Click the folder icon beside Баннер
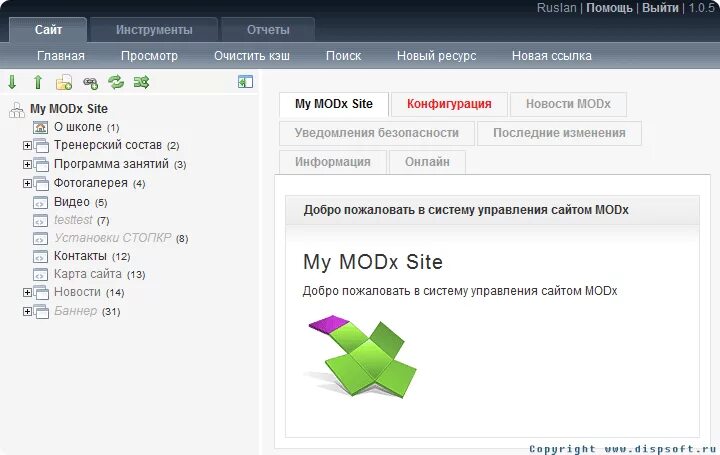 pyautogui.click(x=41, y=312)
